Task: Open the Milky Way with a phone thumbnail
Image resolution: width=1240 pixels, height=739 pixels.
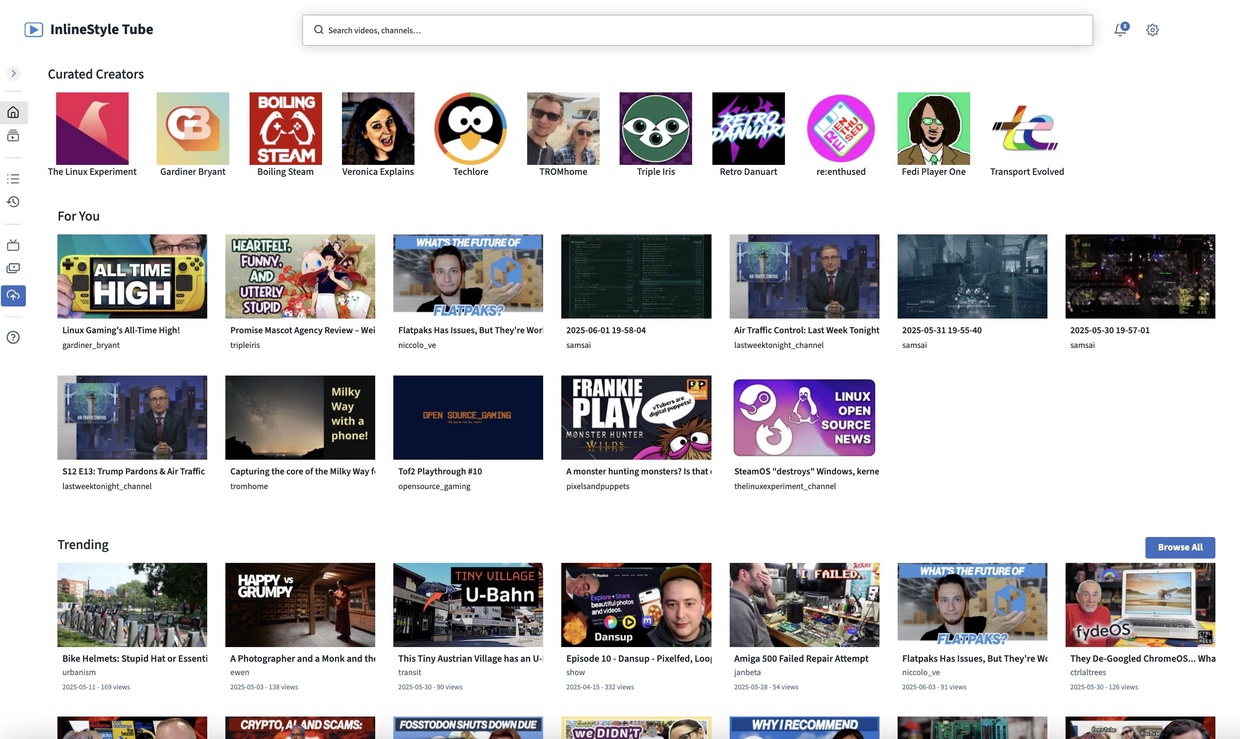Action: pos(300,418)
